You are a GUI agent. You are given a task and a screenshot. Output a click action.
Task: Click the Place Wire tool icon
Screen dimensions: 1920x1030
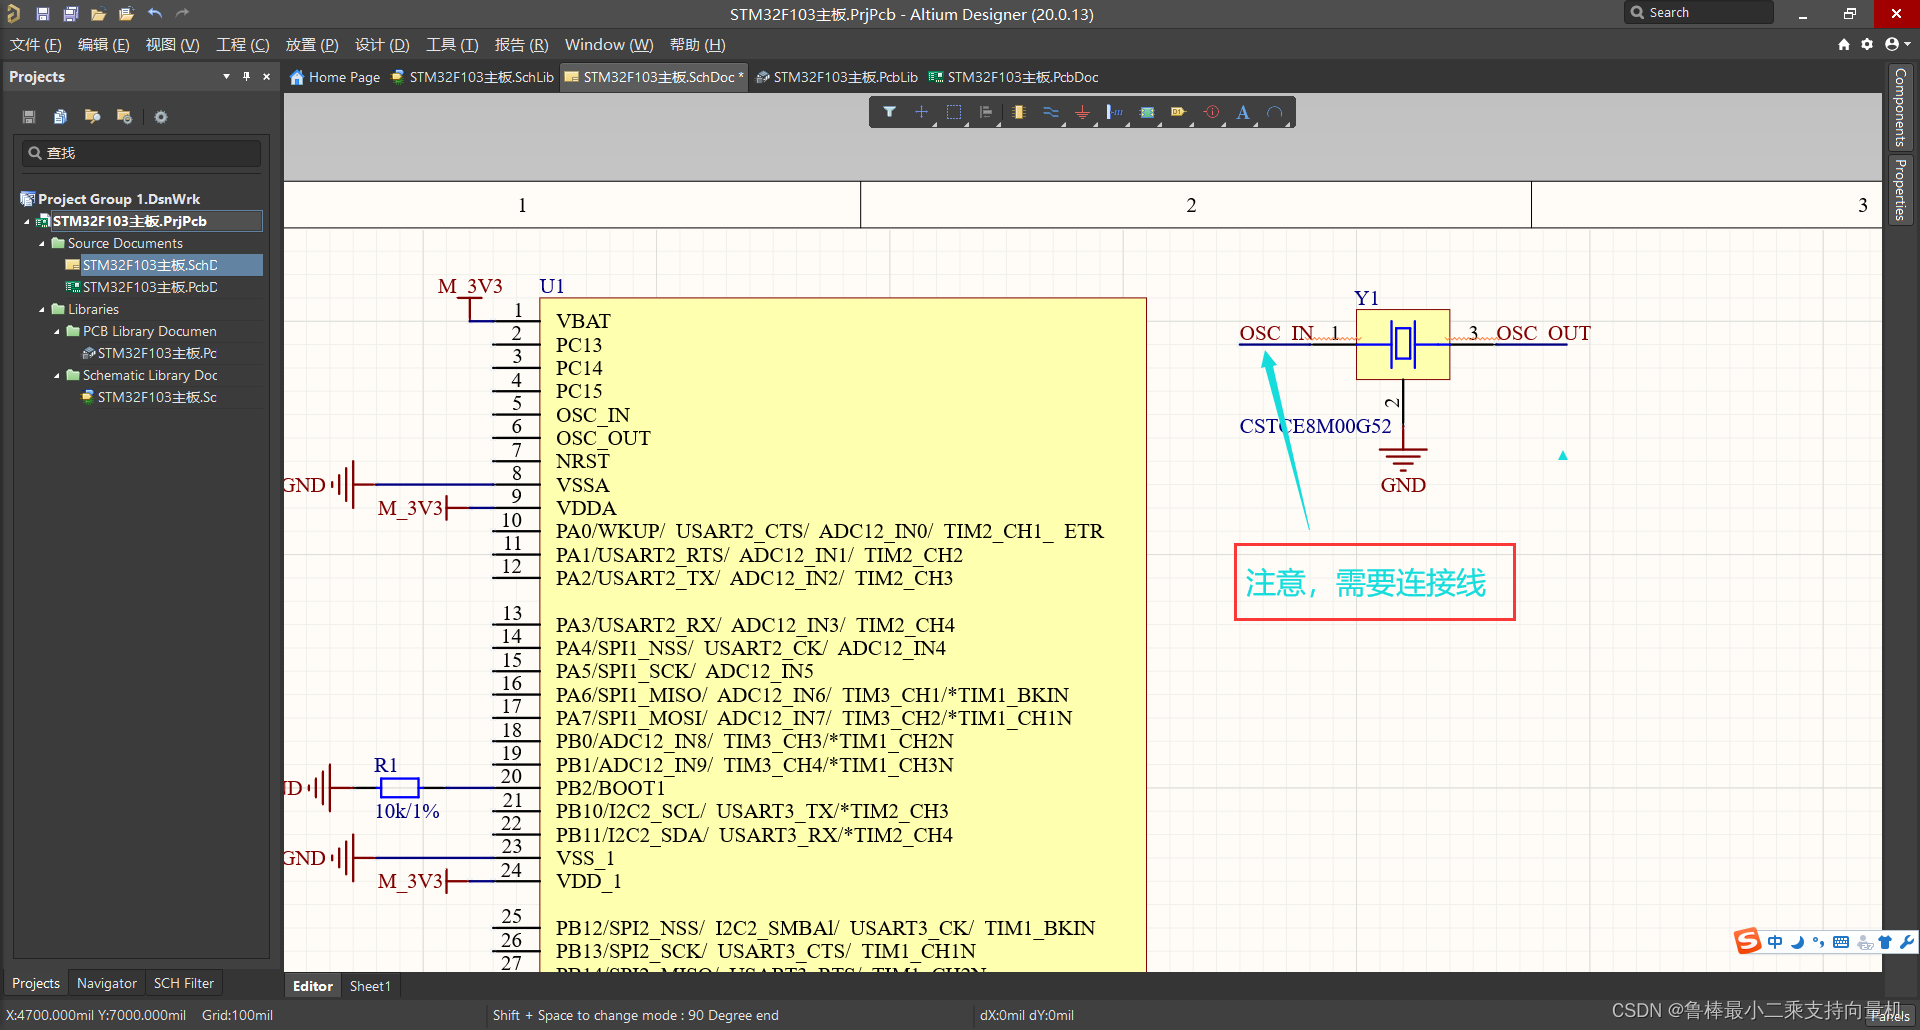pyautogui.click(x=1050, y=113)
